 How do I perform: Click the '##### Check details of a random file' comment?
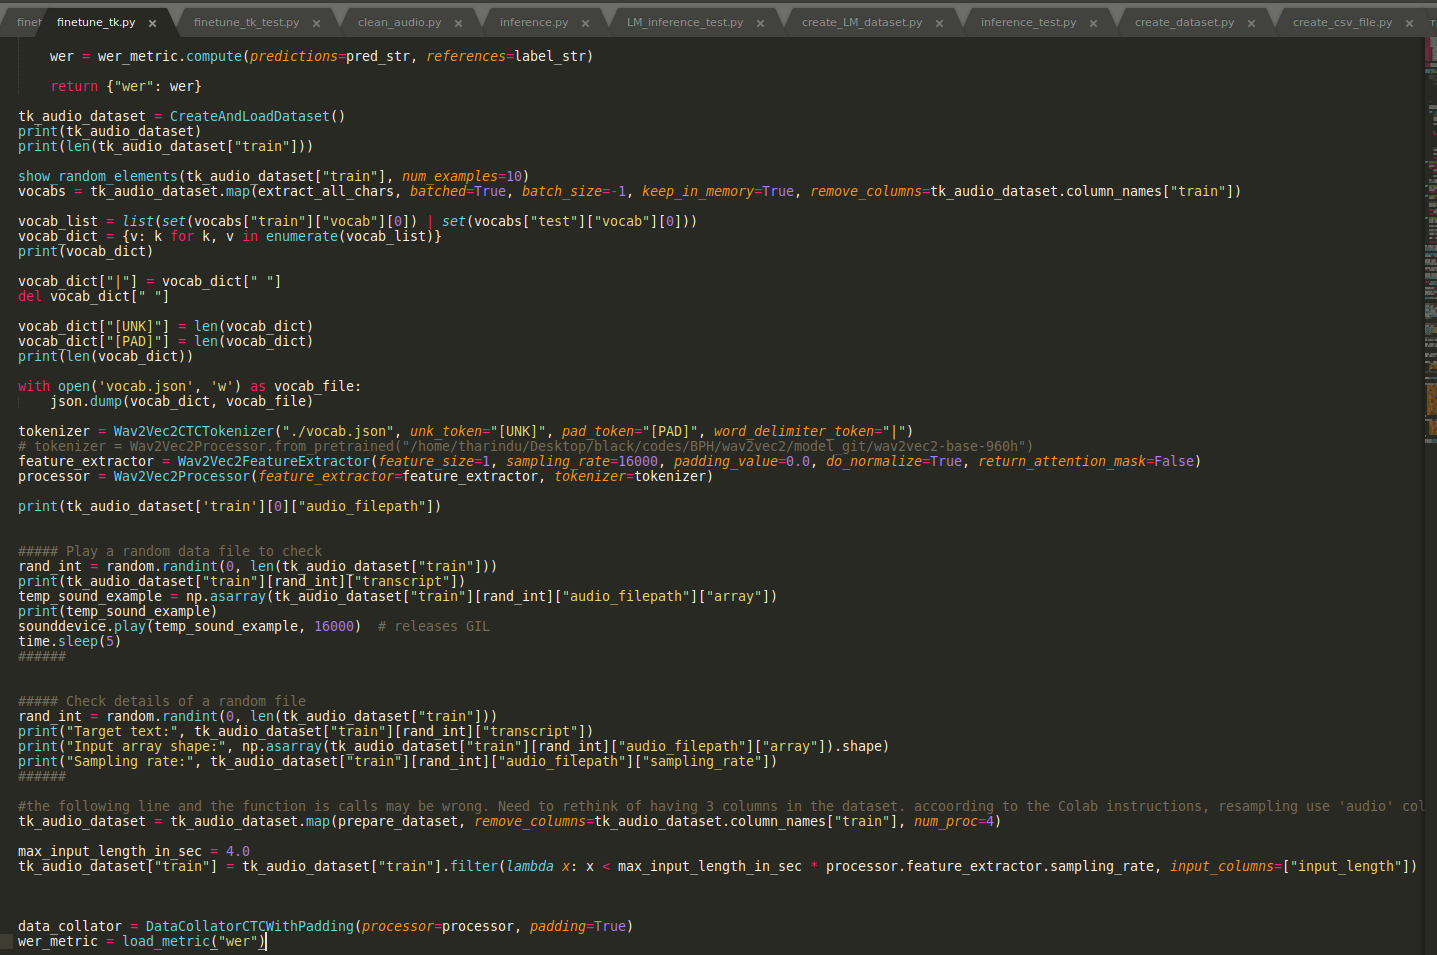[x=162, y=702]
